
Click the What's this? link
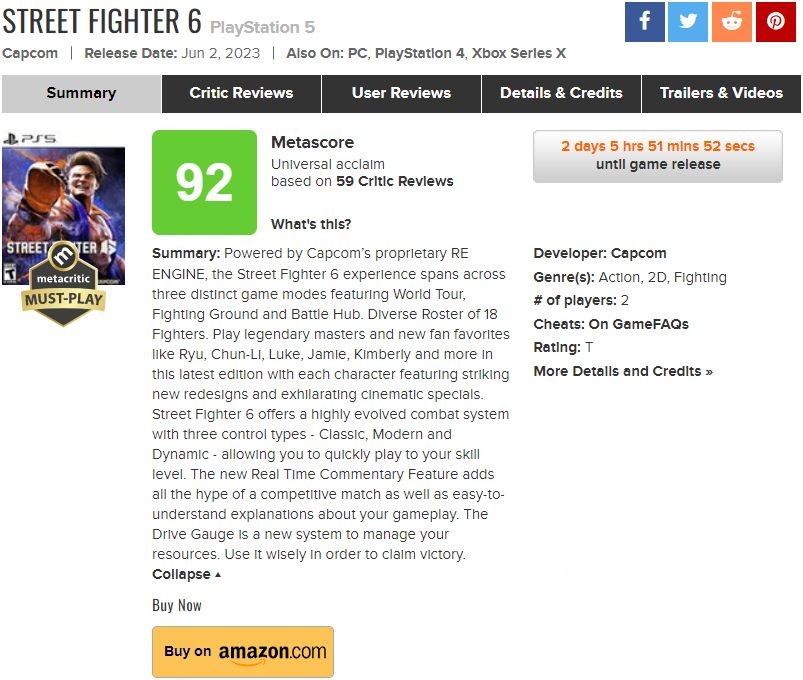(x=311, y=224)
